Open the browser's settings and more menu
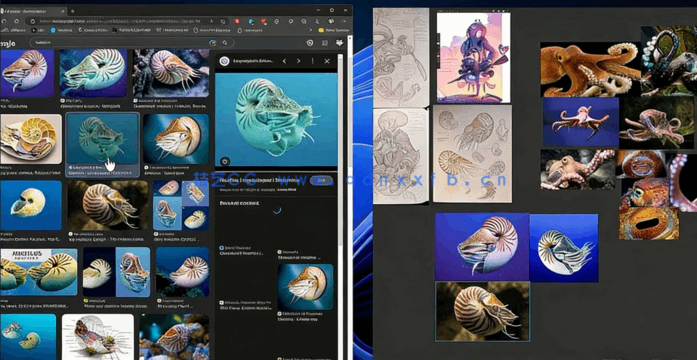 [x=344, y=21]
